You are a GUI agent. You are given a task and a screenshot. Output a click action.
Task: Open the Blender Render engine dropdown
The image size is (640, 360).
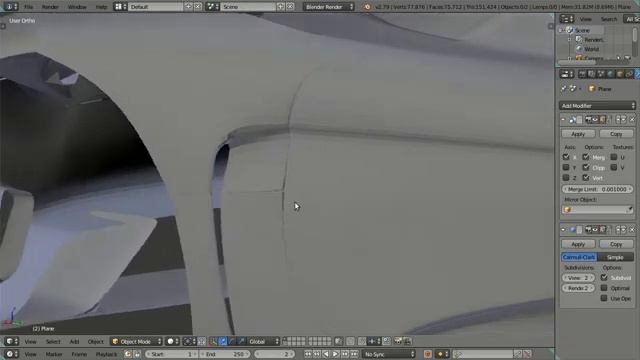point(329,7)
